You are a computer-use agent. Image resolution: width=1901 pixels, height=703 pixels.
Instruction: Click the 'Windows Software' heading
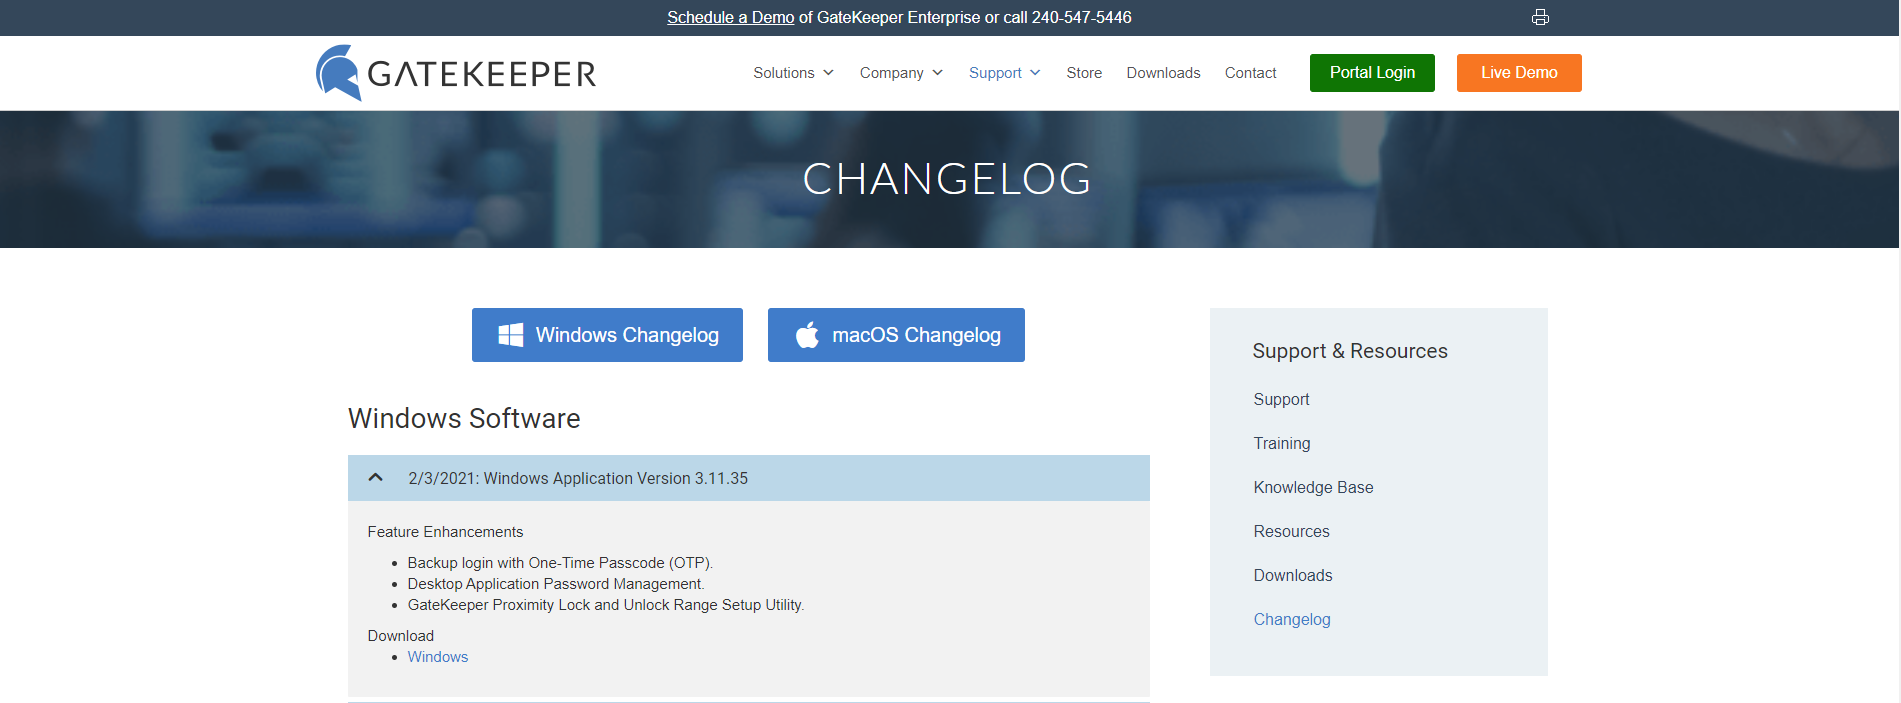pos(464,418)
